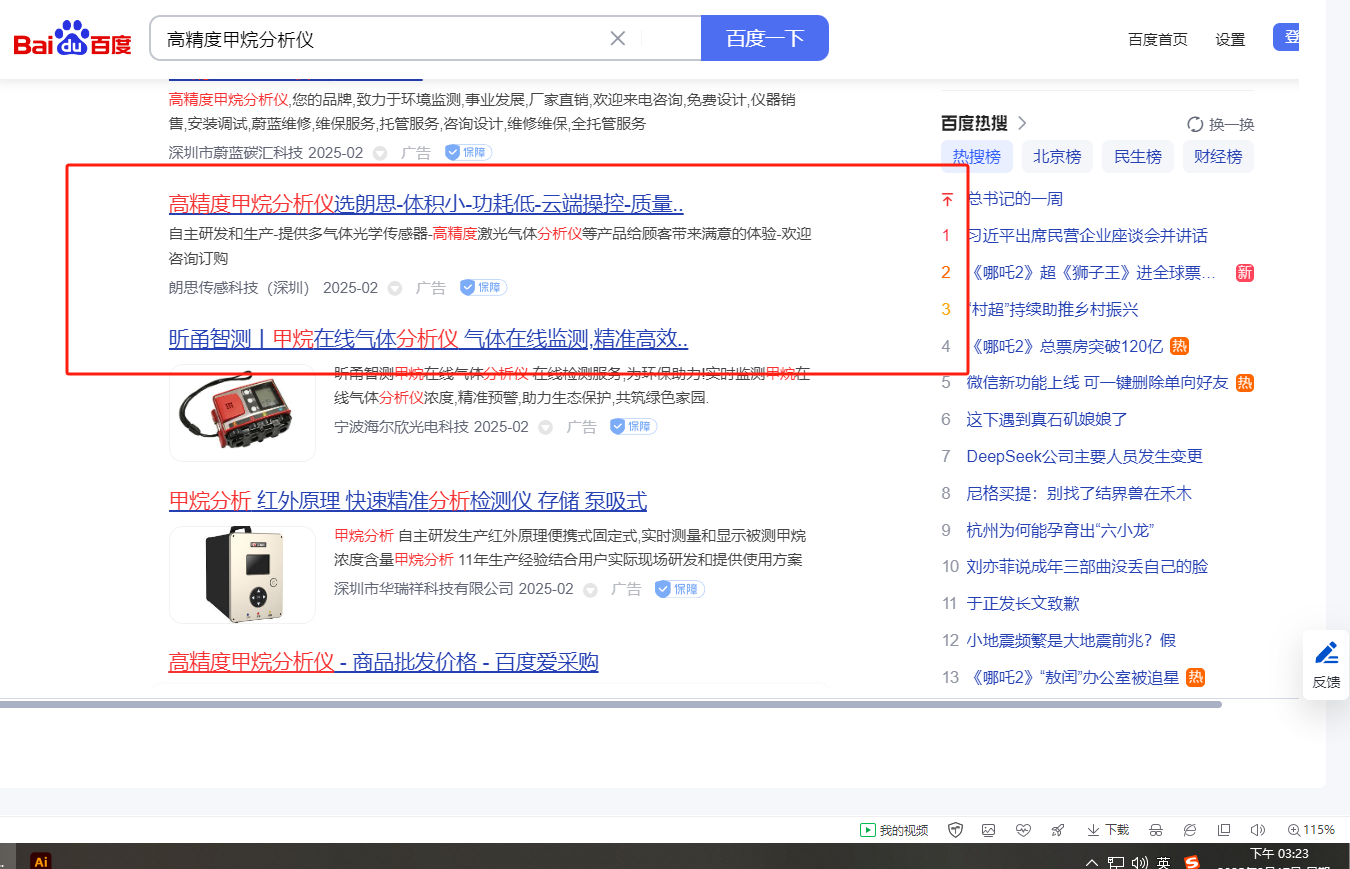
Task: Expand dropdown next to 朗思传感科技 2025-02
Action: 395,289
